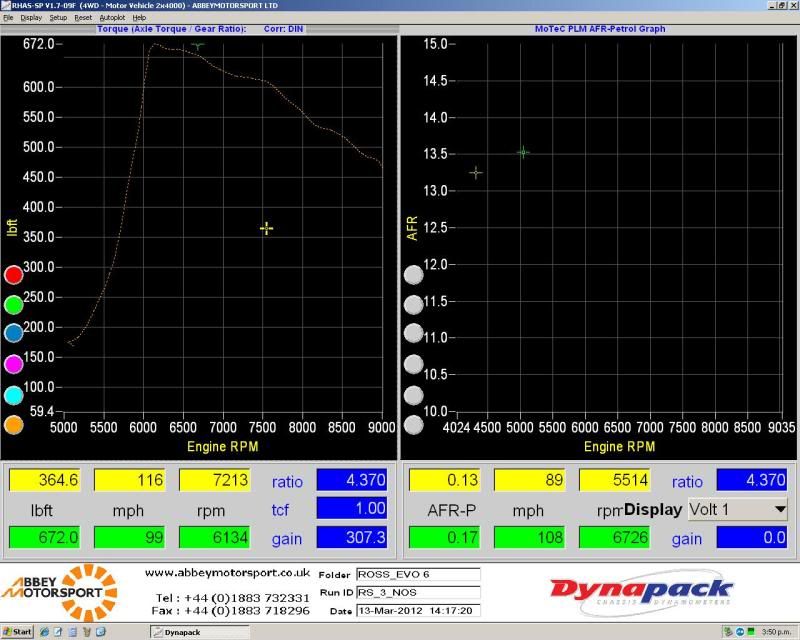The image size is (800, 640).
Task: Toggle gray AFR run circle beside 4024 axis label
Action: (413, 425)
